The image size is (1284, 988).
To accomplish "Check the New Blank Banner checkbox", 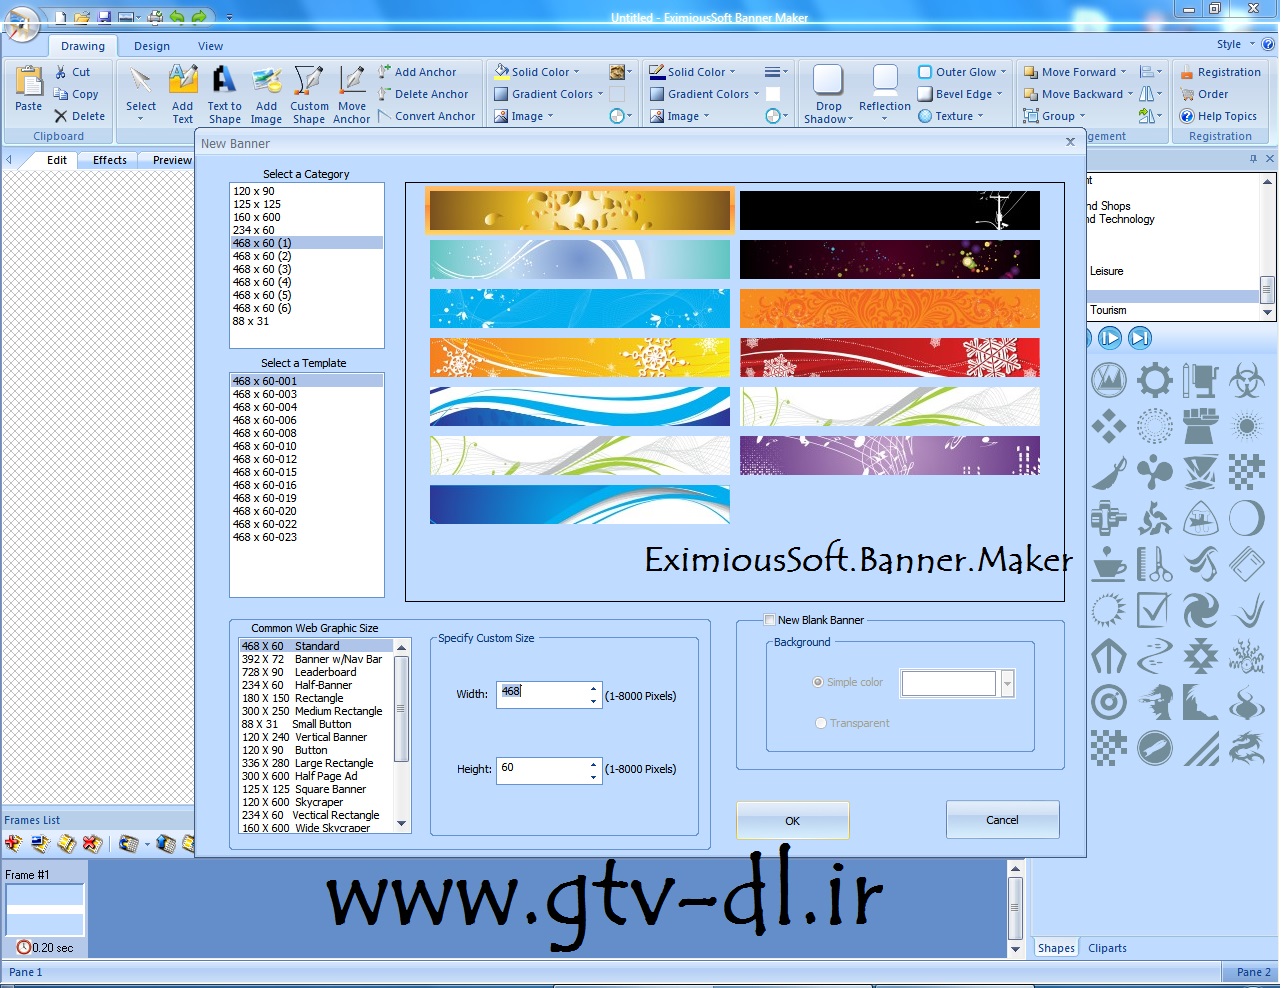I will pos(770,620).
